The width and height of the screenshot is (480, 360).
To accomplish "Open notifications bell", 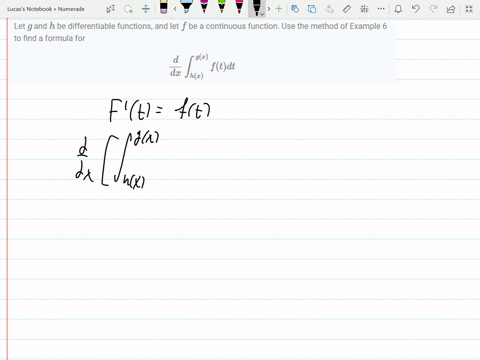I will click(x=398, y=9).
